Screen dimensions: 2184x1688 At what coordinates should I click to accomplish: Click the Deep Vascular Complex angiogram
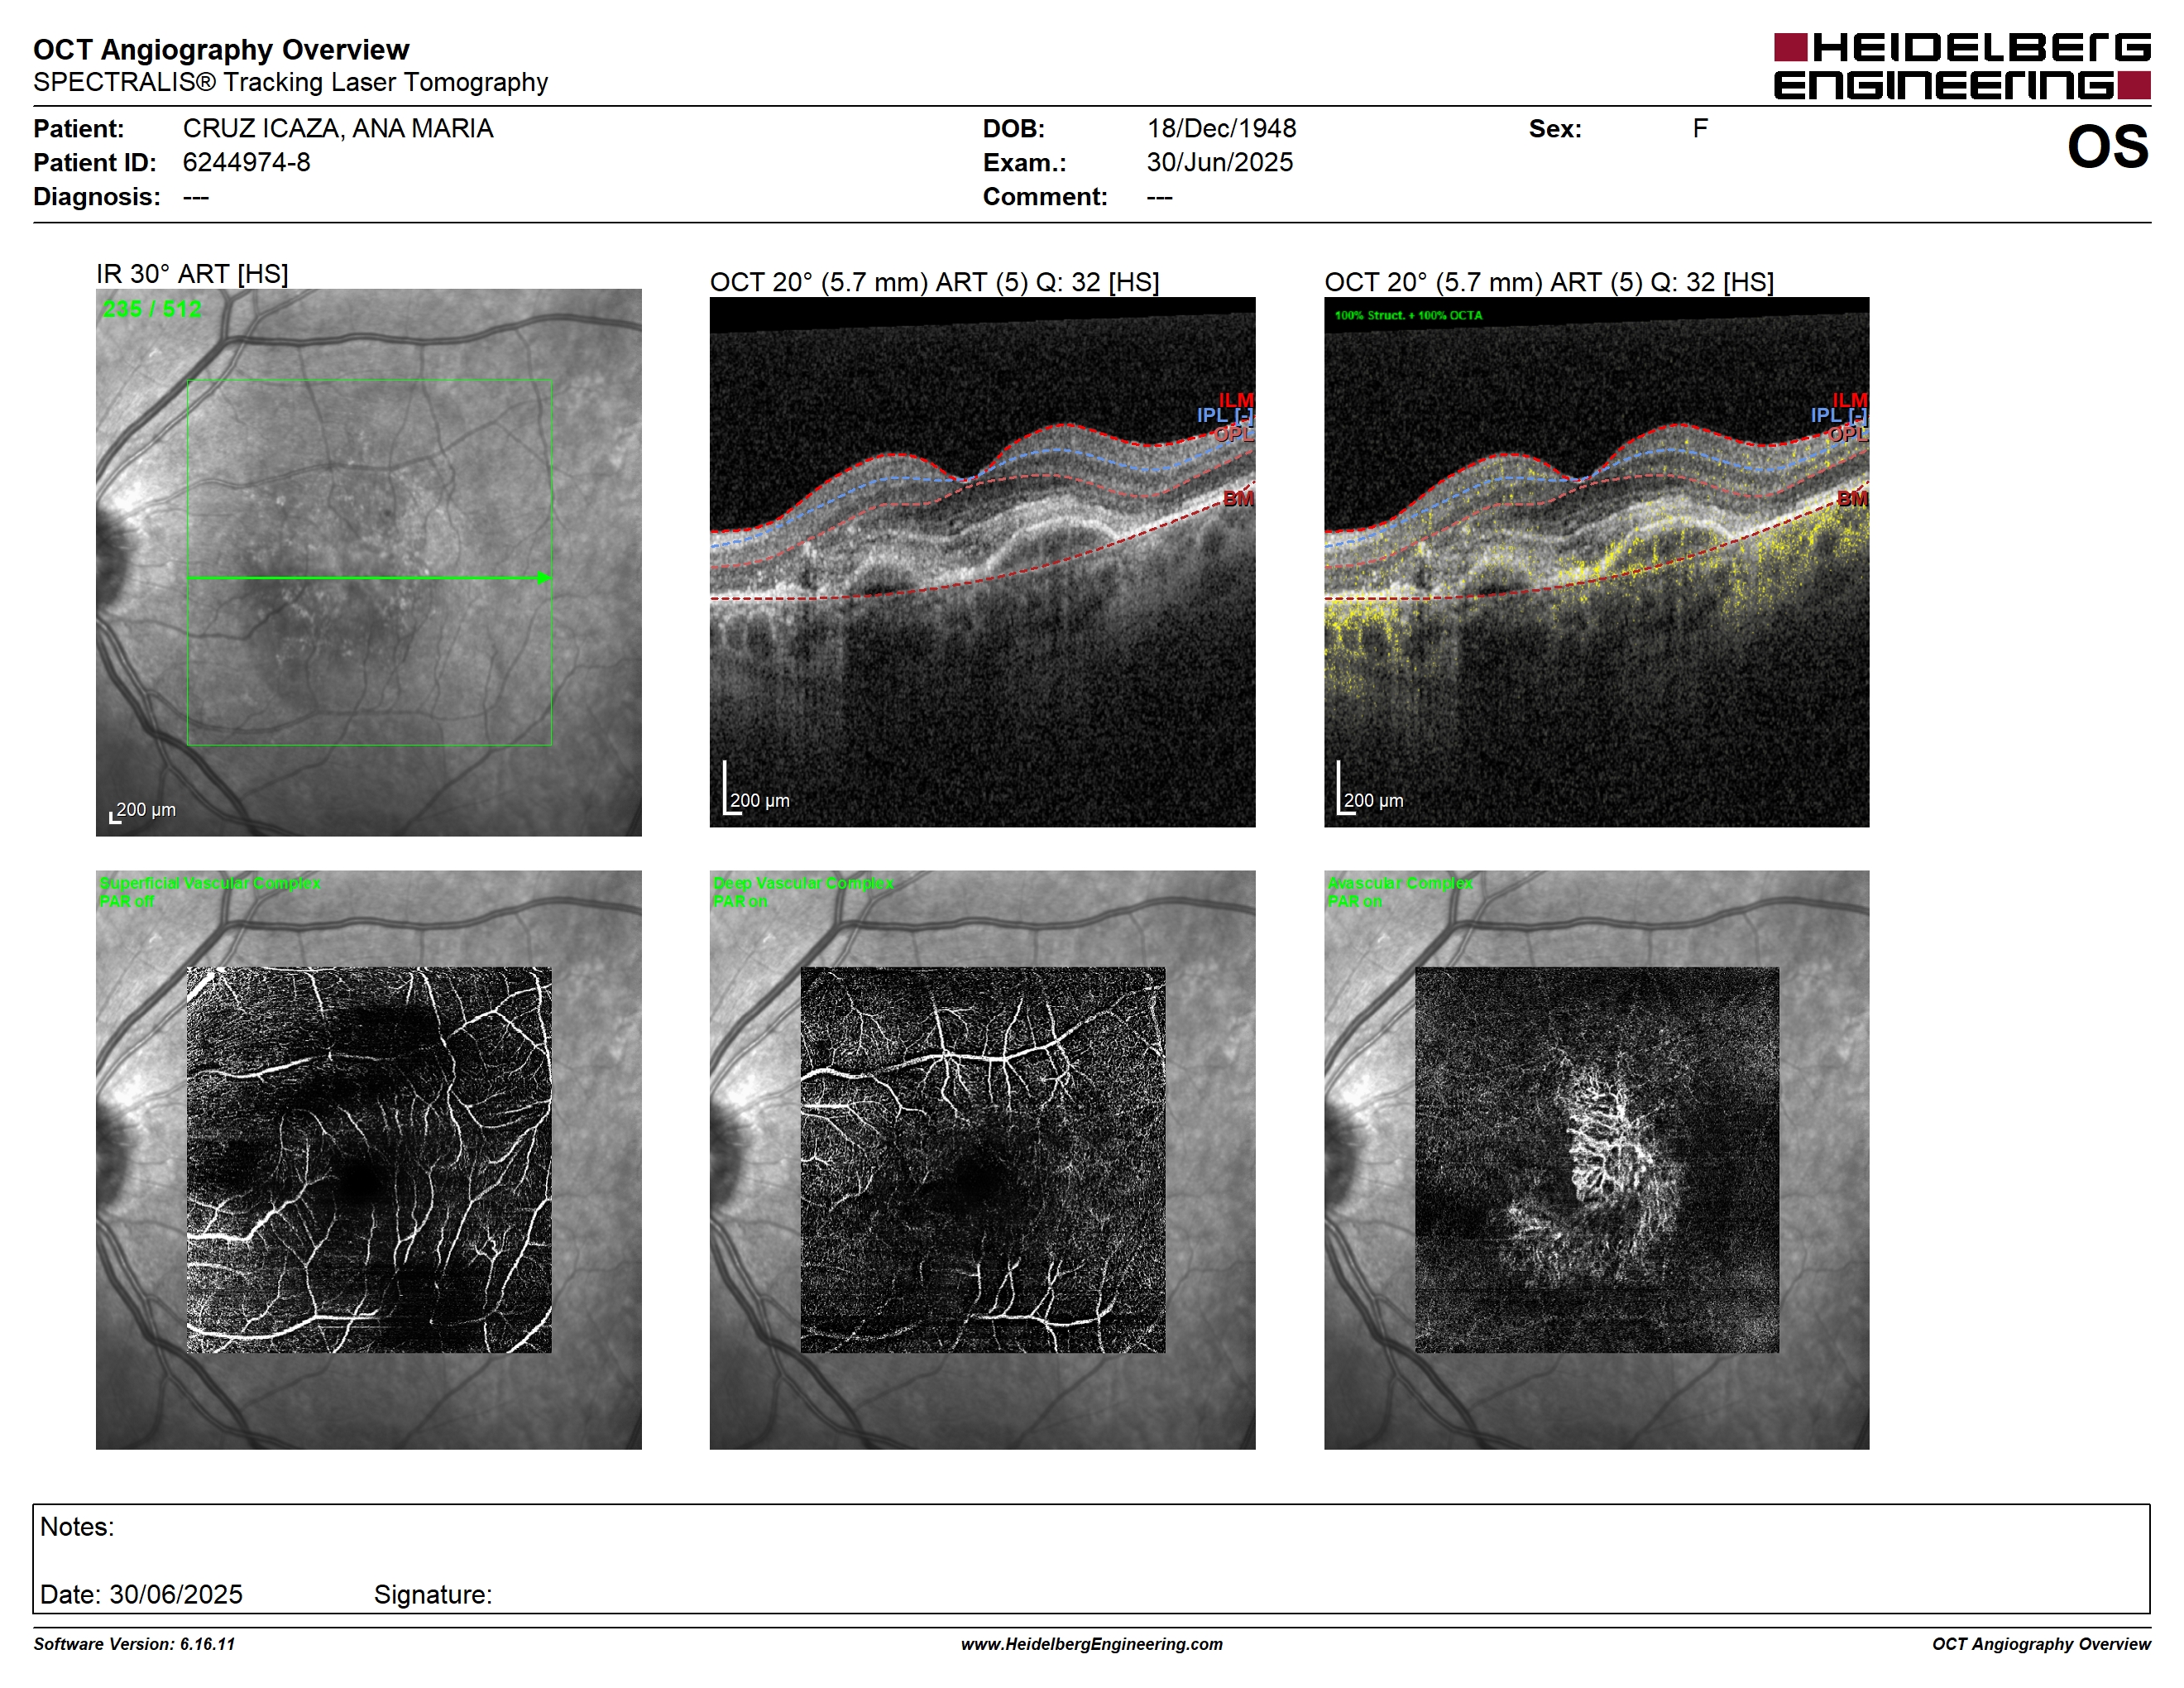[x=982, y=1159]
